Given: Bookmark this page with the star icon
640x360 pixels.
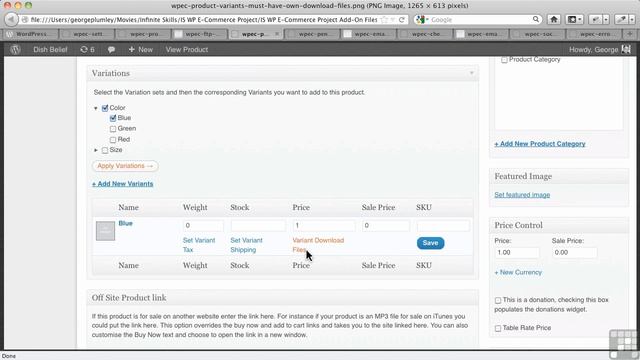Looking at the screenshot, I should pyautogui.click(x=384, y=20).
